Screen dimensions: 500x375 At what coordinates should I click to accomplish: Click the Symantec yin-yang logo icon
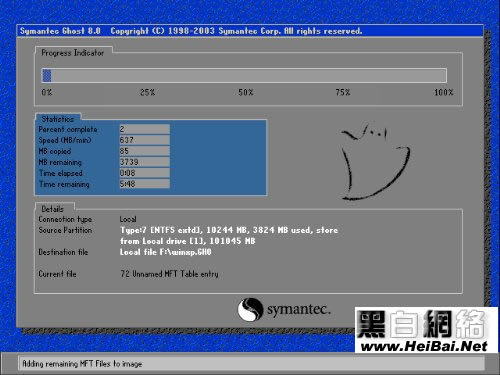click(x=250, y=309)
